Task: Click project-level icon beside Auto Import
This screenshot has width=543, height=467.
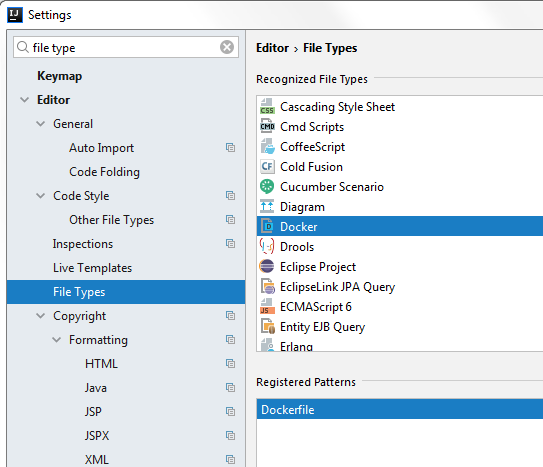Action: click(x=230, y=147)
